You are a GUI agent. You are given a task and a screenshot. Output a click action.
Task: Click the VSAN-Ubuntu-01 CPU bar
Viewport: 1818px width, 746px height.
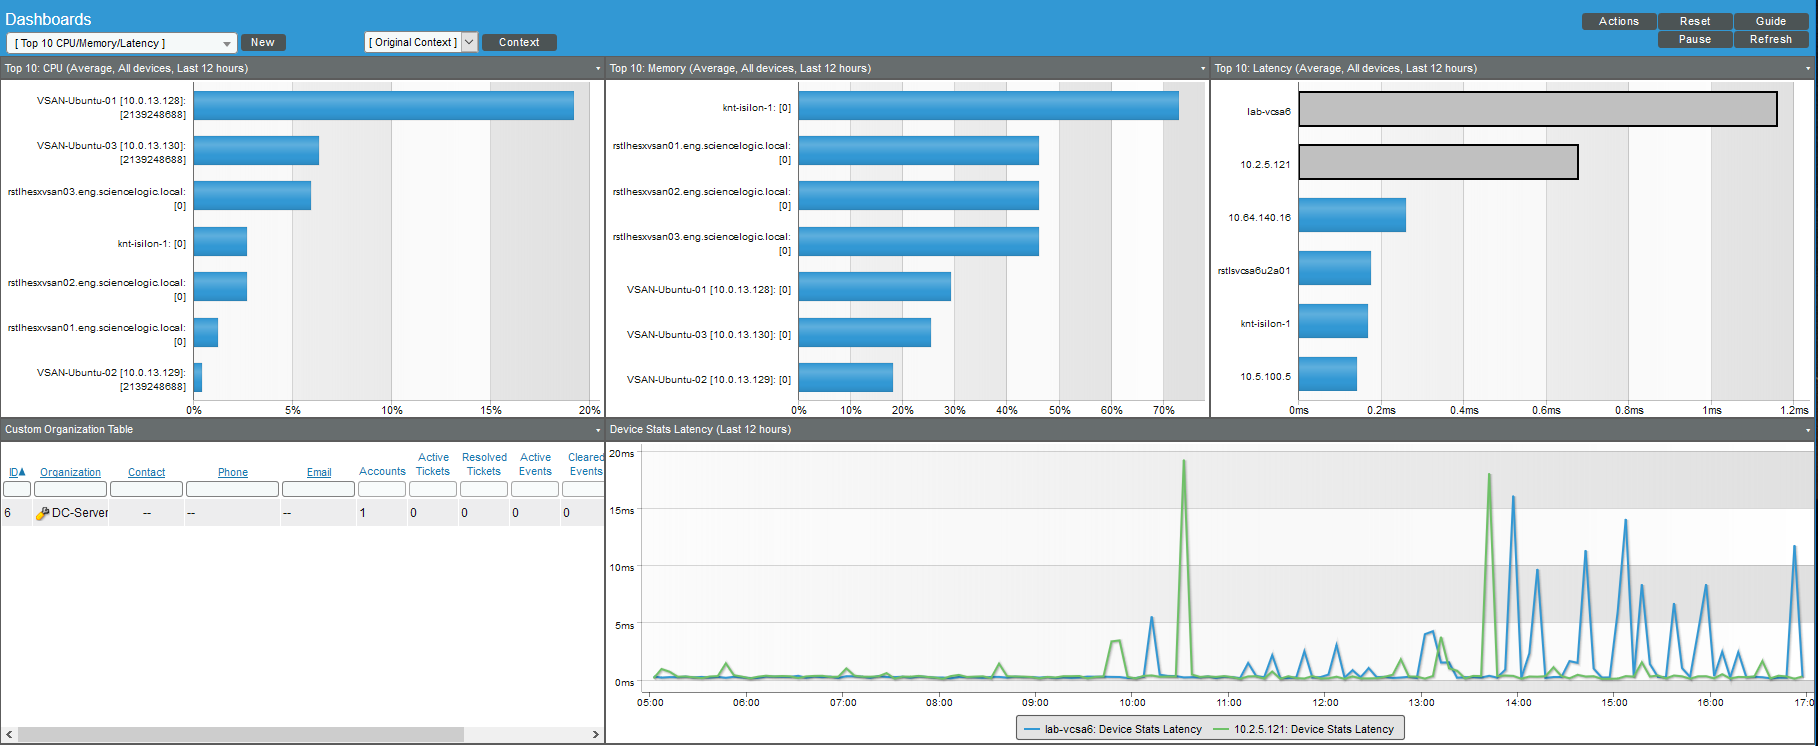(x=383, y=106)
